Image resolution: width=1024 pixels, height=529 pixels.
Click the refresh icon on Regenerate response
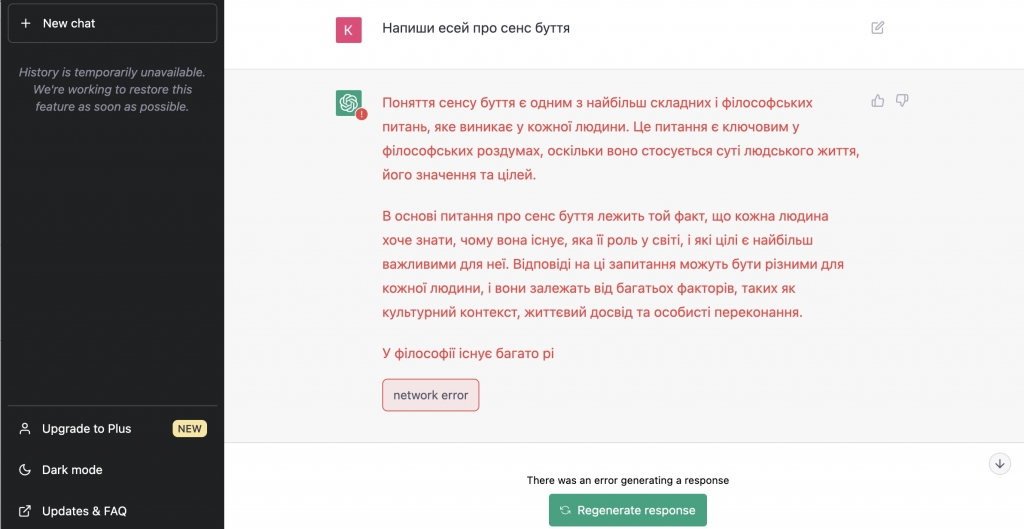click(x=566, y=510)
